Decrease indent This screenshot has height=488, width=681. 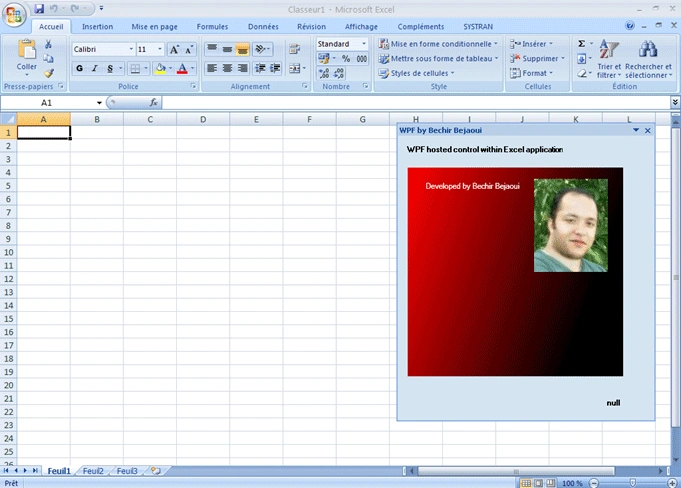tap(260, 68)
